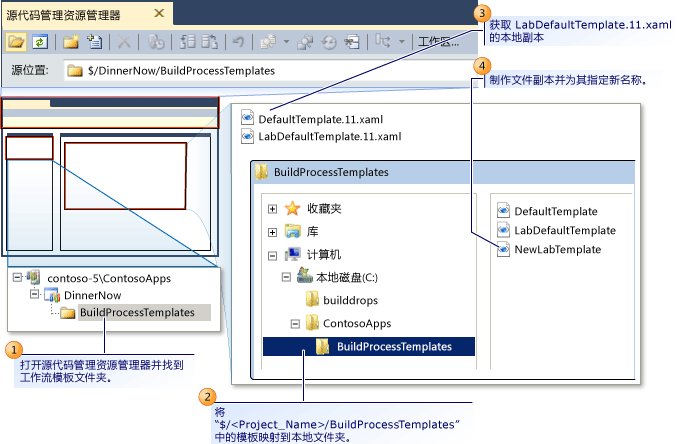The image size is (677, 444).
Task: Click the Check In toolbar icon
Action: pyautogui.click(x=210, y=42)
